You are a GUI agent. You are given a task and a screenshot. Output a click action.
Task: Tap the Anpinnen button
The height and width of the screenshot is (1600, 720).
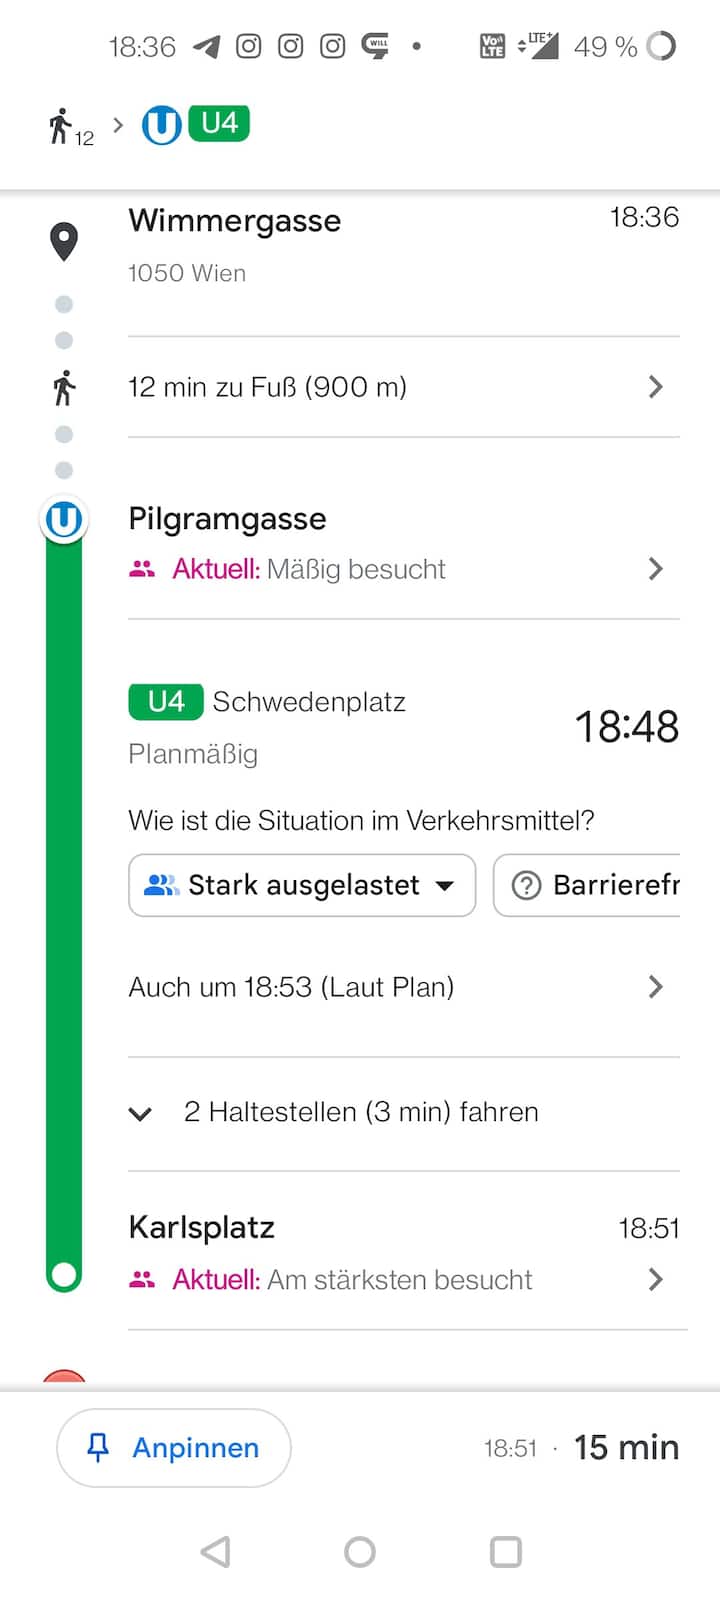click(174, 1447)
